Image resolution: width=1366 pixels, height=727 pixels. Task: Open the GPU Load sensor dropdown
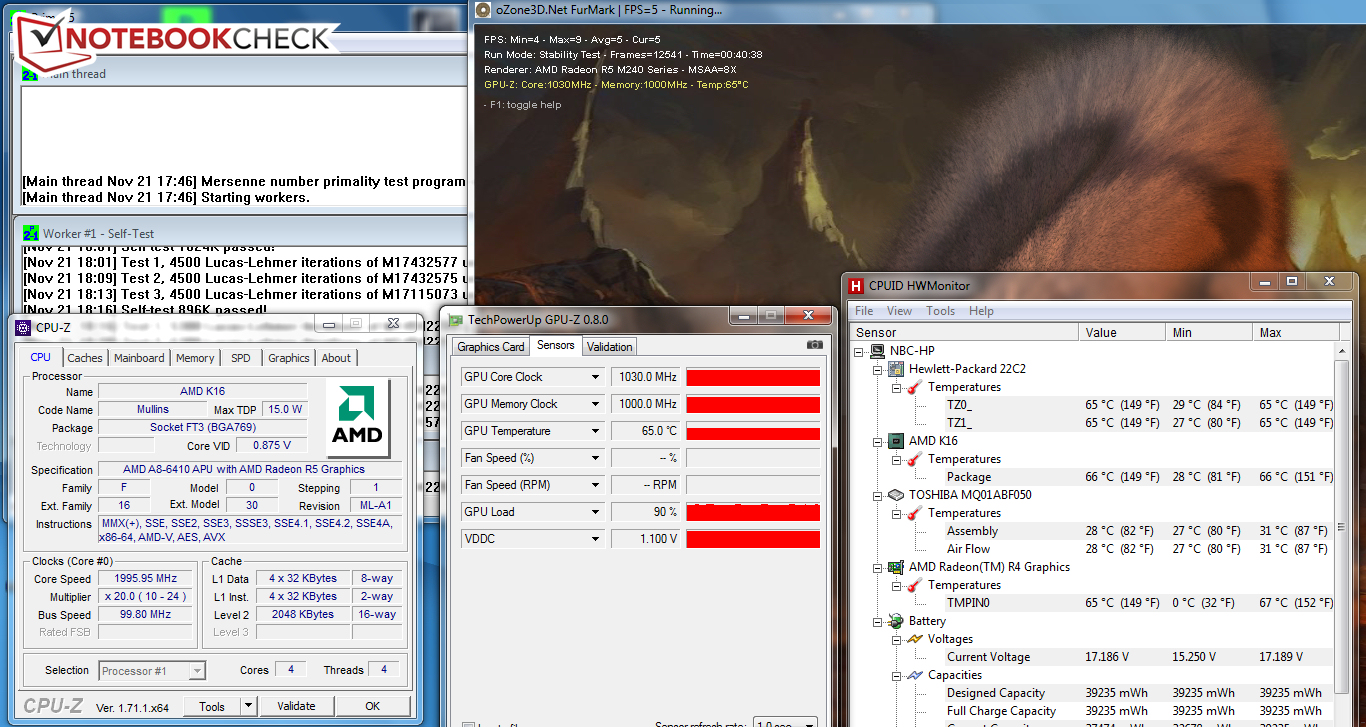[596, 512]
